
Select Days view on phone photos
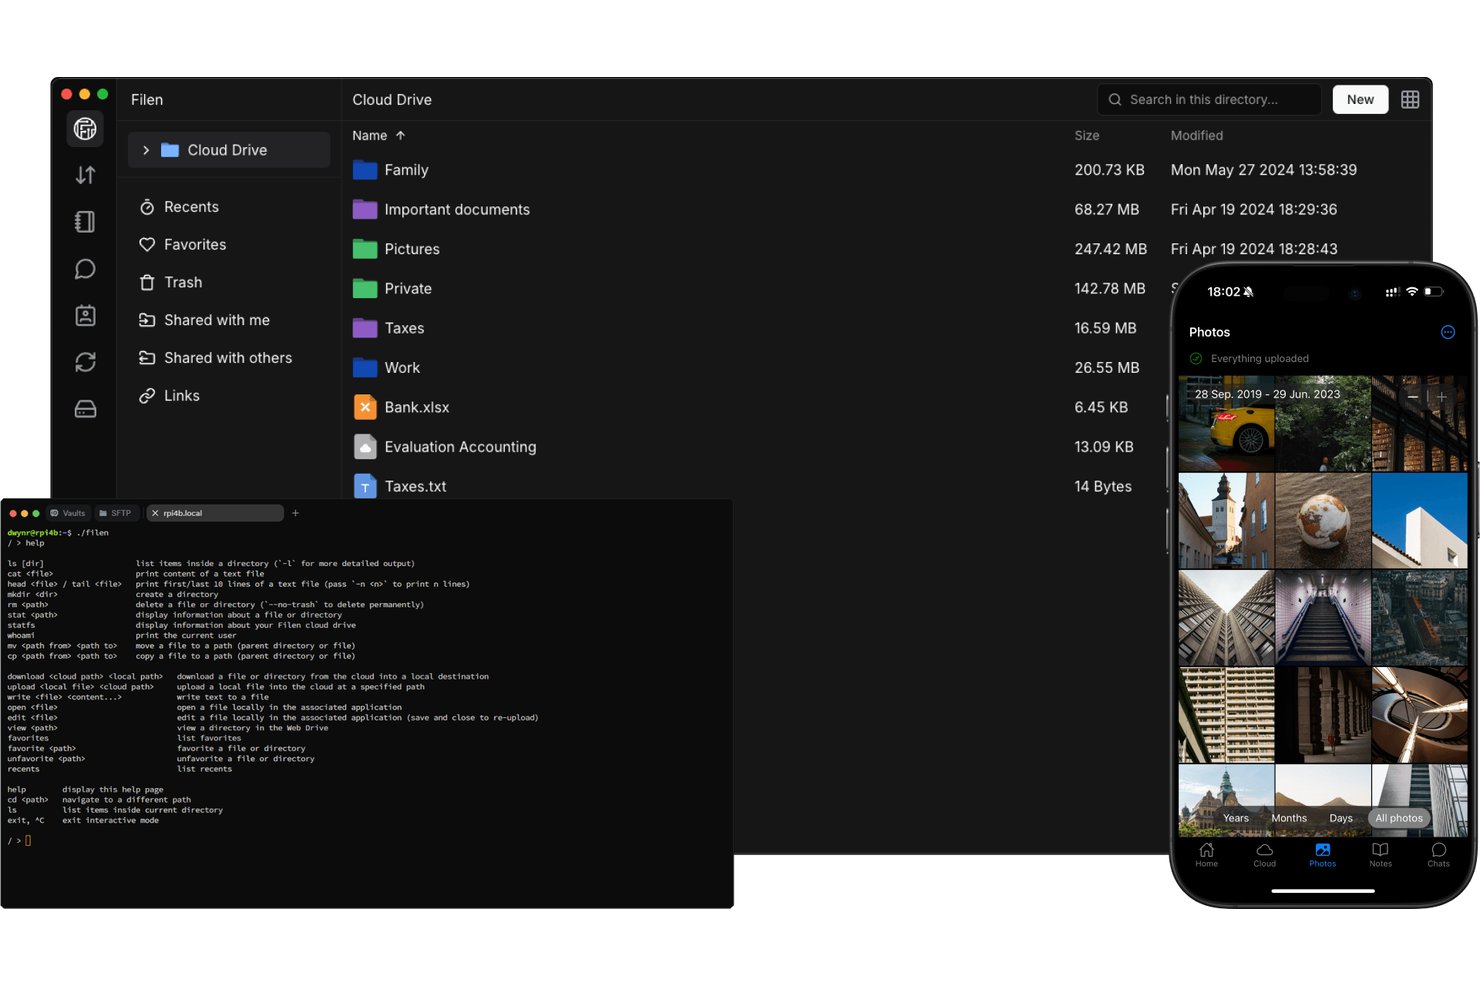1341,818
